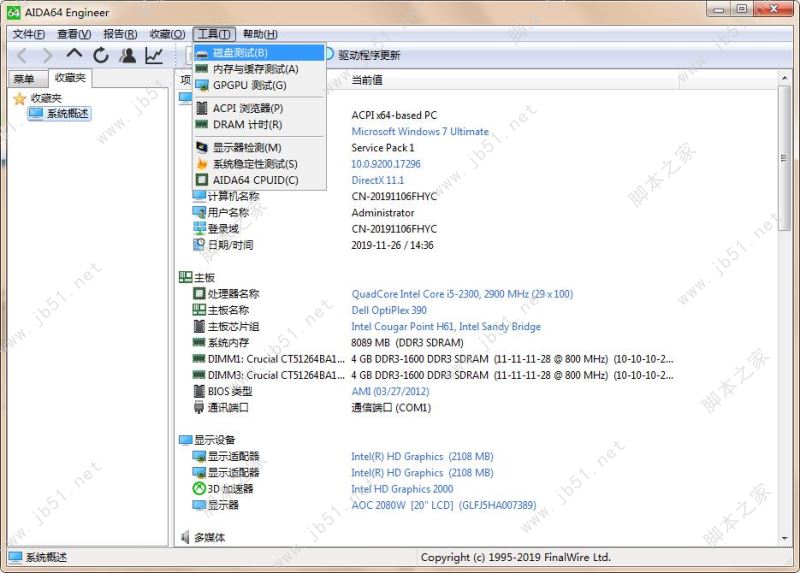Image resolution: width=800 pixels, height=573 pixels.
Task: Open the 文件(F) menu
Action: point(29,34)
